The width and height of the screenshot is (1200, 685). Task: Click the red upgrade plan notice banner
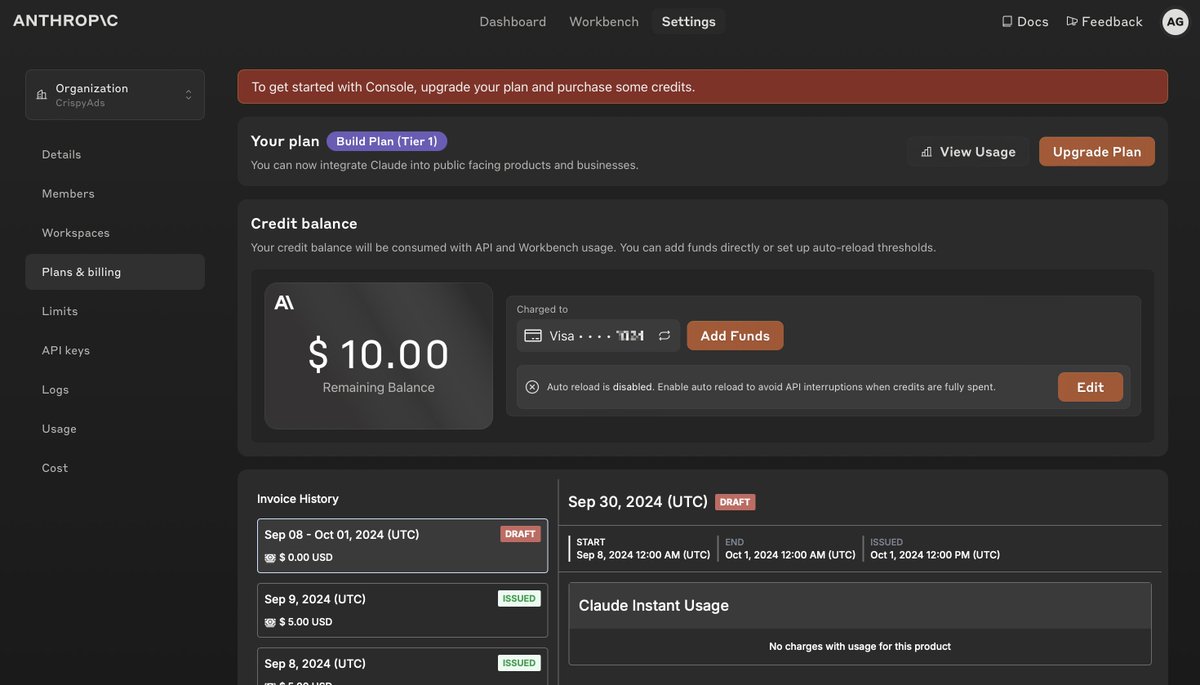pos(702,87)
